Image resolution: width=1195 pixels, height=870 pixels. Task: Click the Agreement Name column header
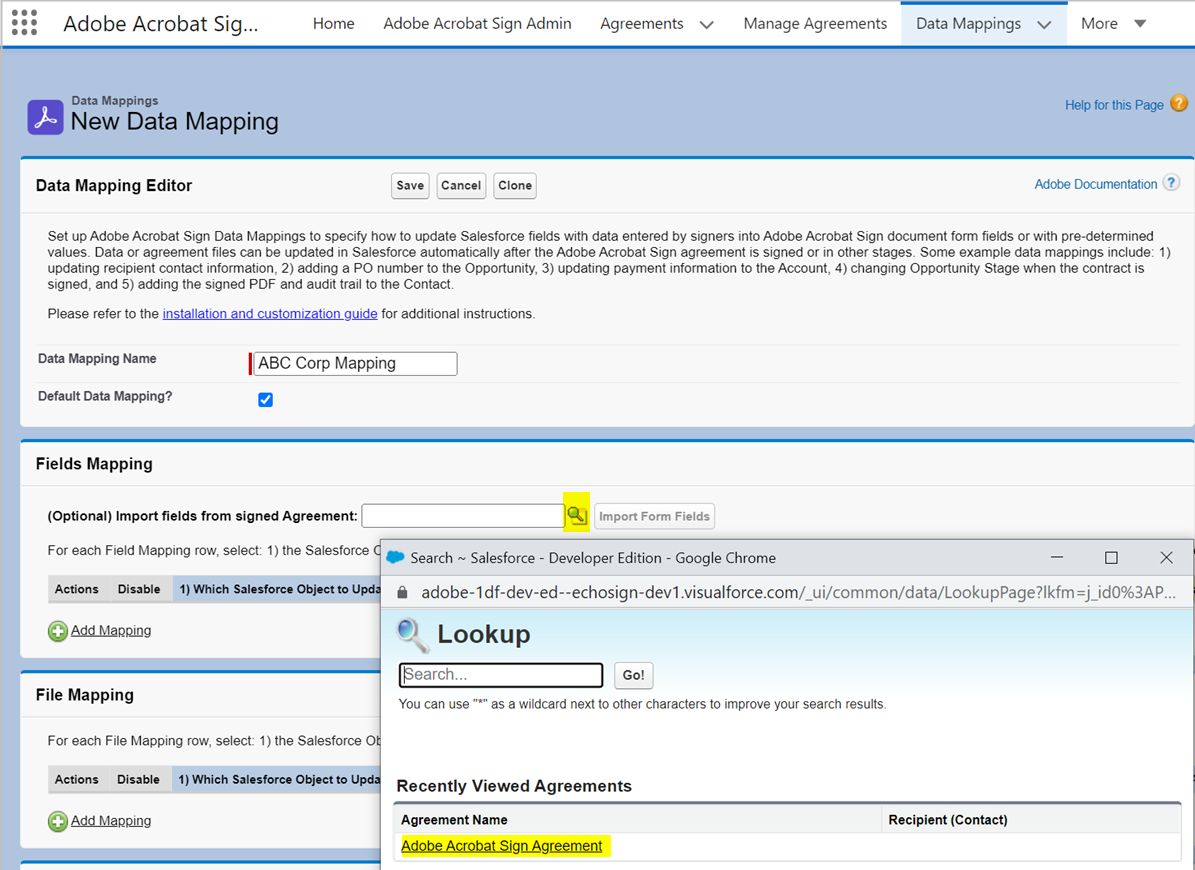tap(454, 820)
